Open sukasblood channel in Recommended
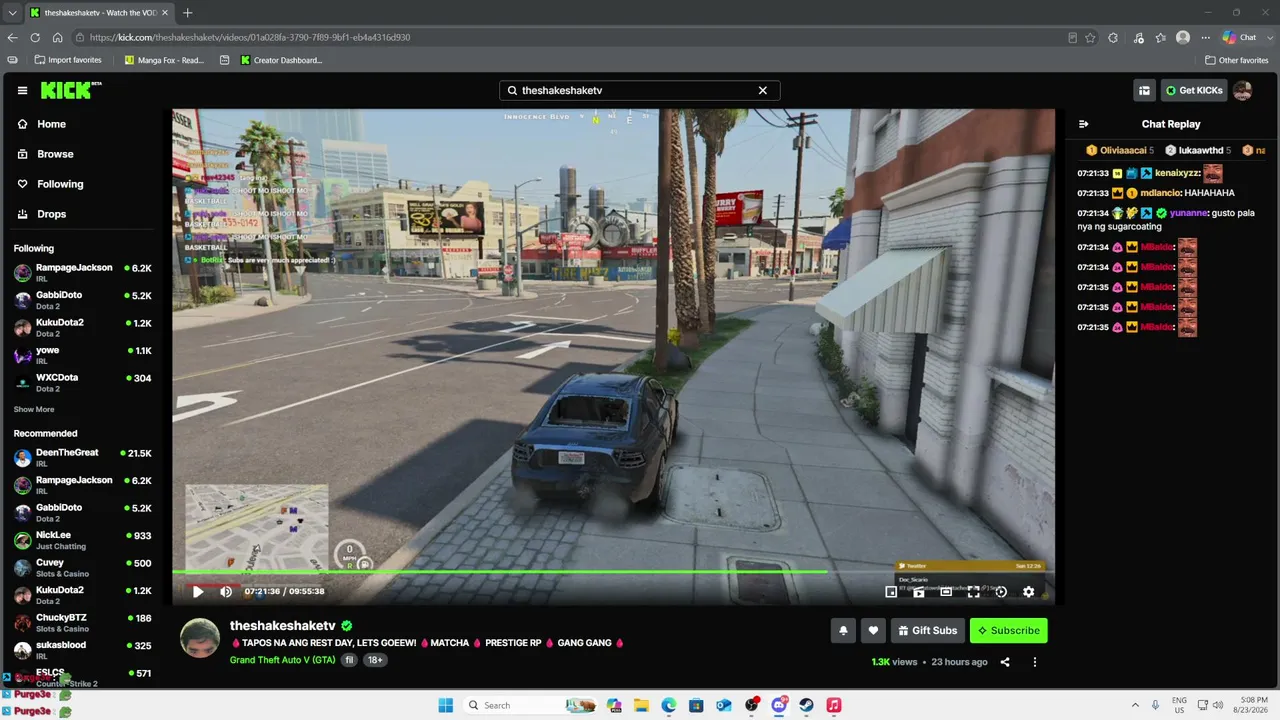 82,650
